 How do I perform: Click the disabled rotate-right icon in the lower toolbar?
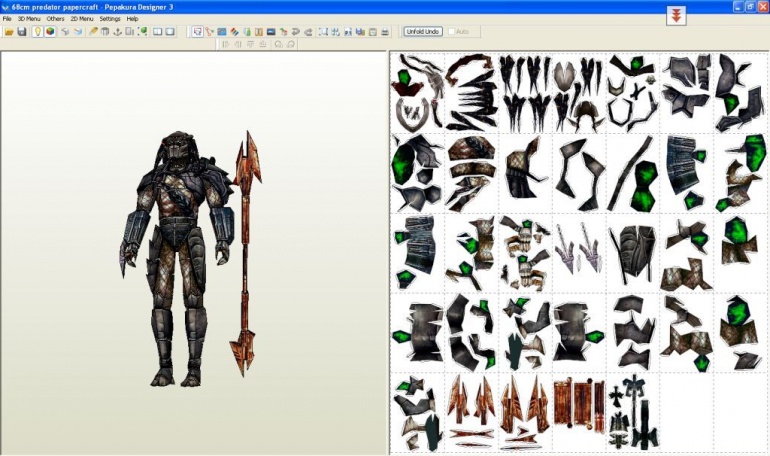(x=291, y=44)
